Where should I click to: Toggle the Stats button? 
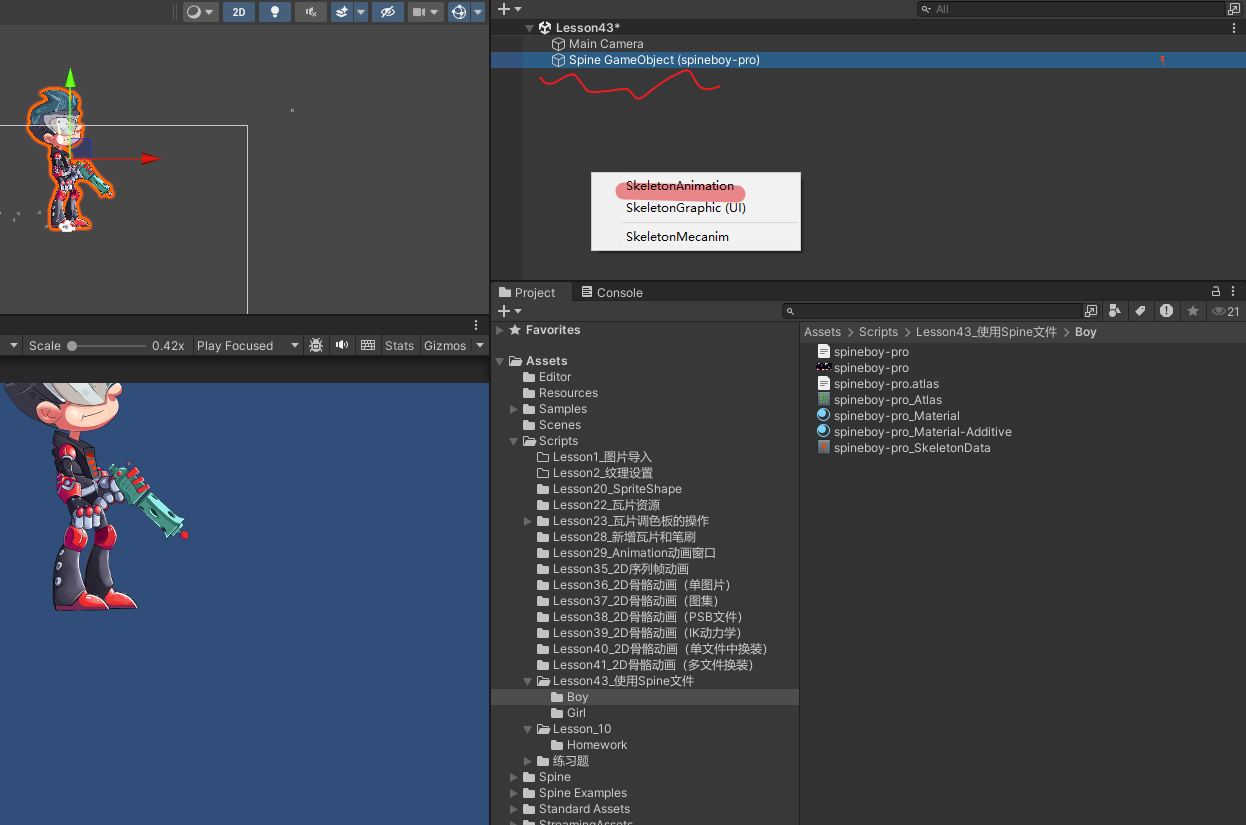[399, 346]
